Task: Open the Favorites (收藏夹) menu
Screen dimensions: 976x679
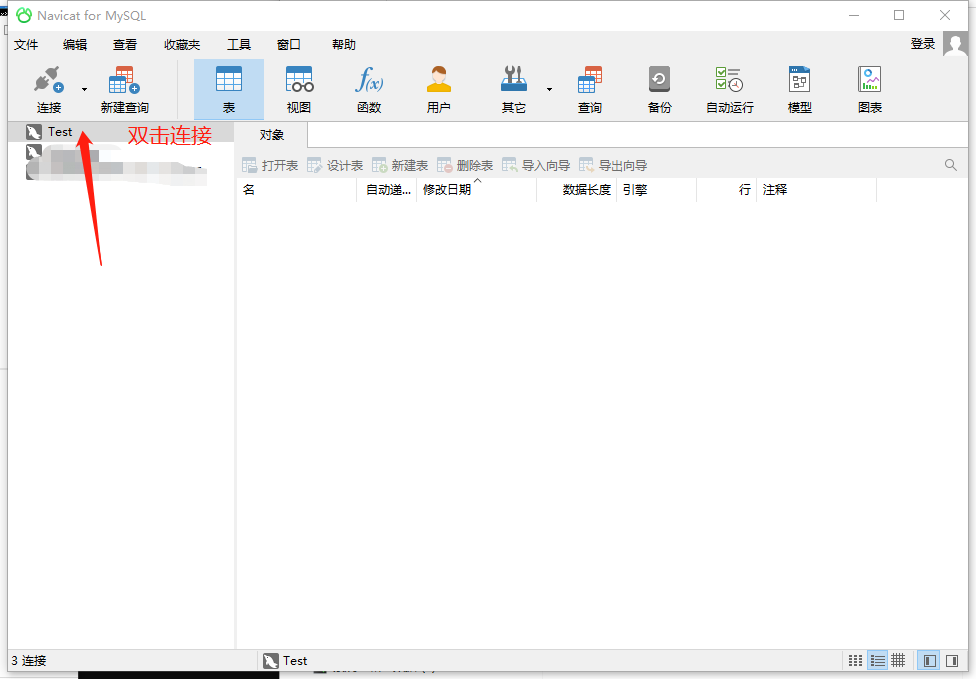Action: 182,45
